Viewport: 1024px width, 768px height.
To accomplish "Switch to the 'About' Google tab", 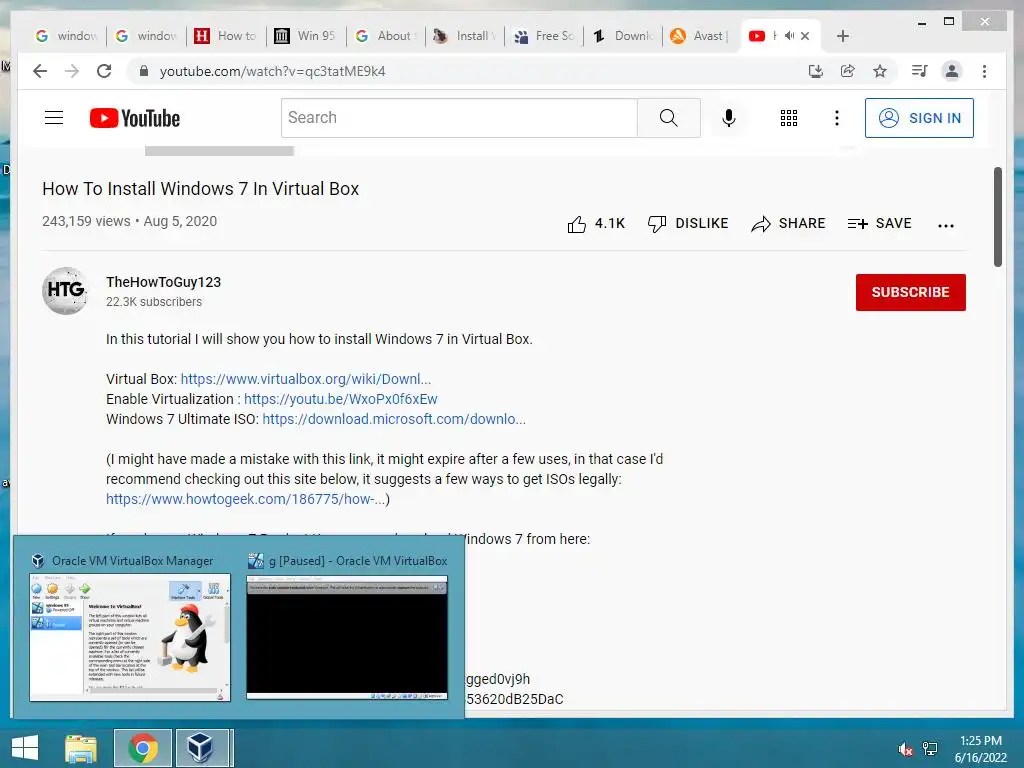I will click(385, 36).
